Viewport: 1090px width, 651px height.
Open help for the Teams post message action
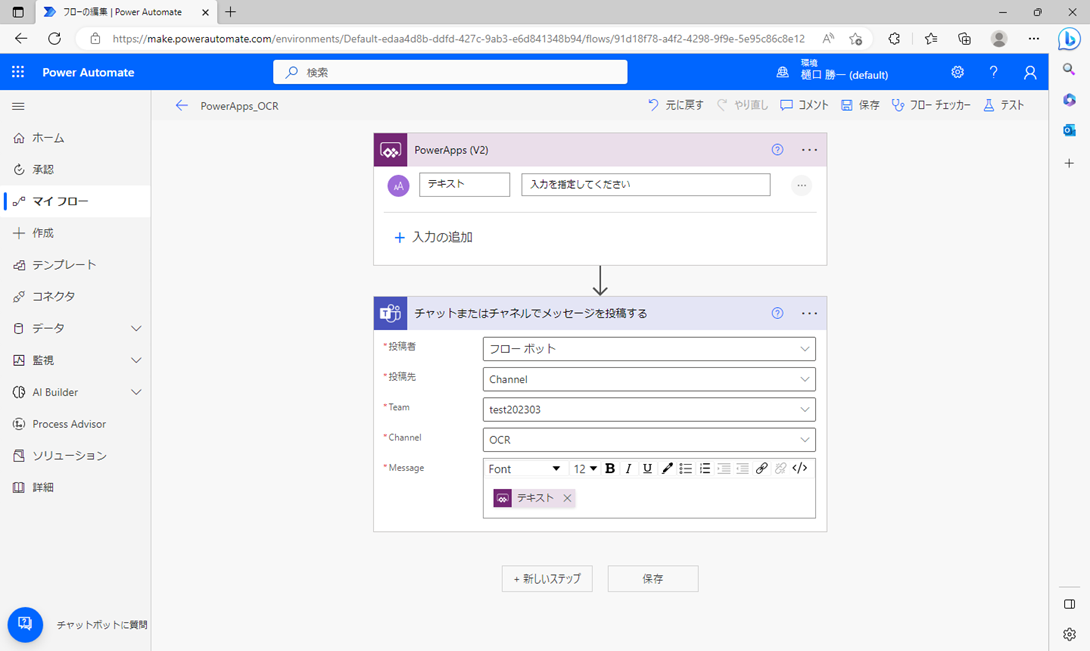coord(777,313)
